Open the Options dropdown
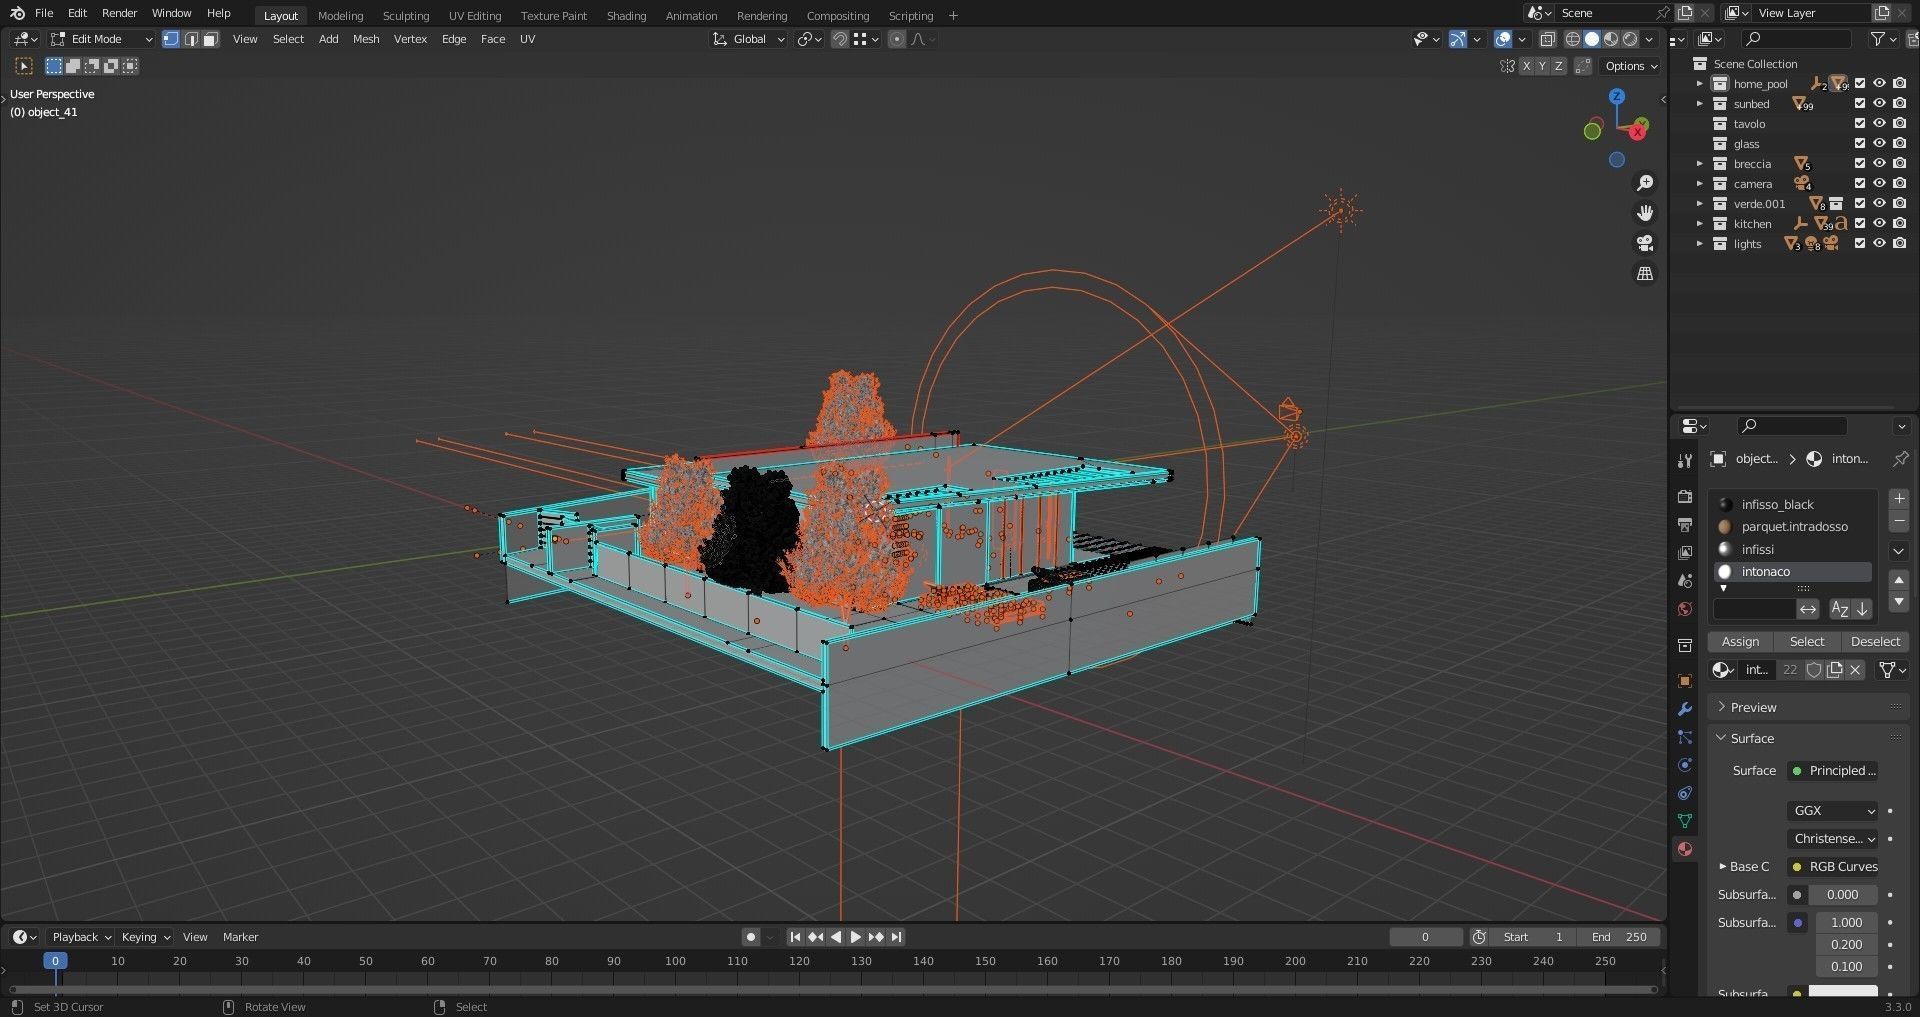 click(x=1631, y=66)
